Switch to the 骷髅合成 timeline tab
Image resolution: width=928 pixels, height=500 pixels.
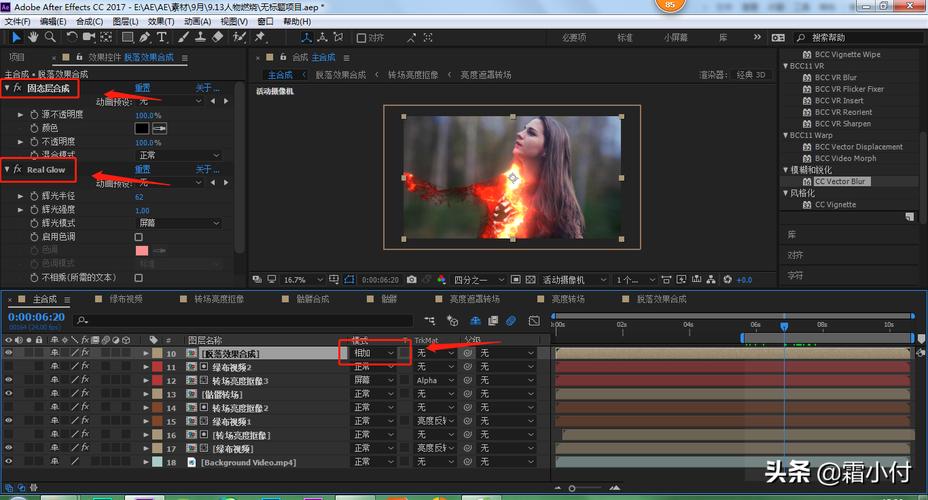tap(312, 299)
